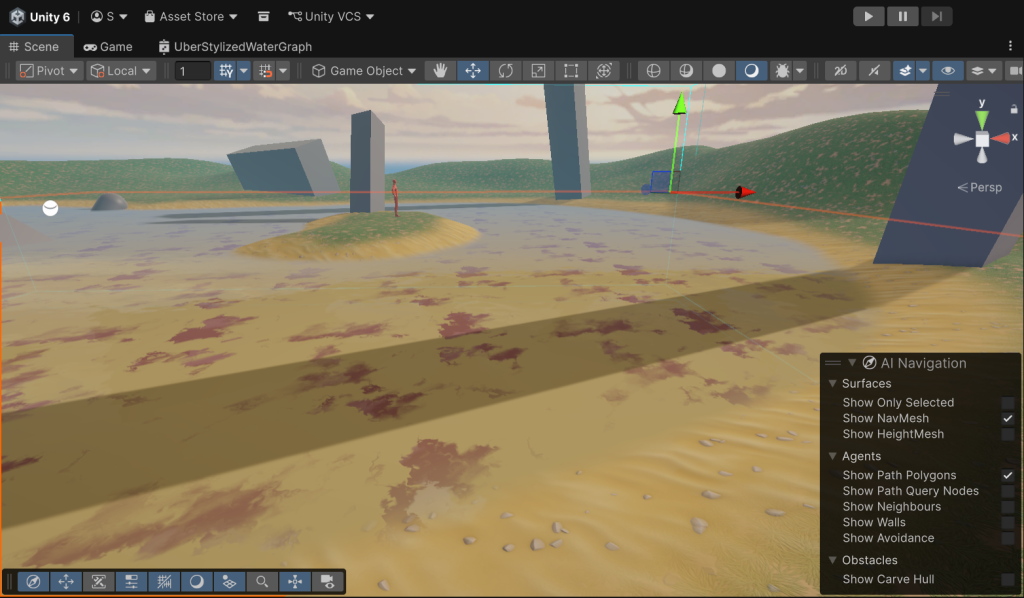Click the magnifier search icon in overlay bar

[x=262, y=581]
